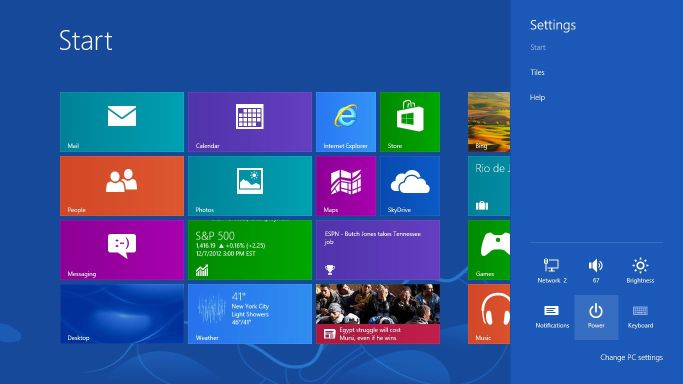Open the S&P 500 finance tile
683x384 pixels.
coord(250,250)
